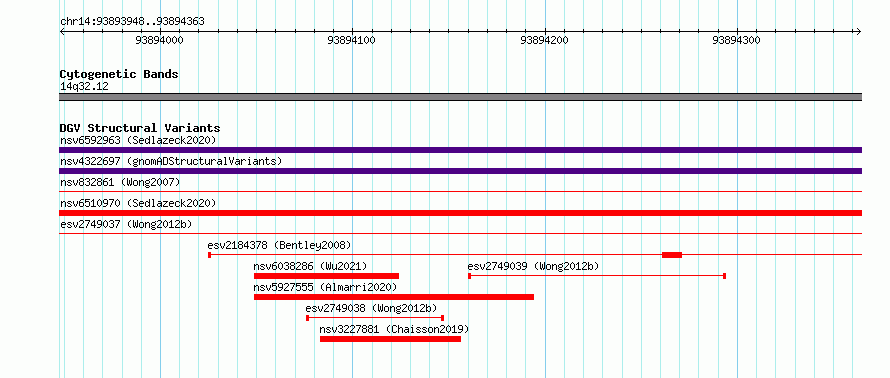Click the 93894000 ruler position
Viewport: 890px width, 378px height.
[160, 41]
